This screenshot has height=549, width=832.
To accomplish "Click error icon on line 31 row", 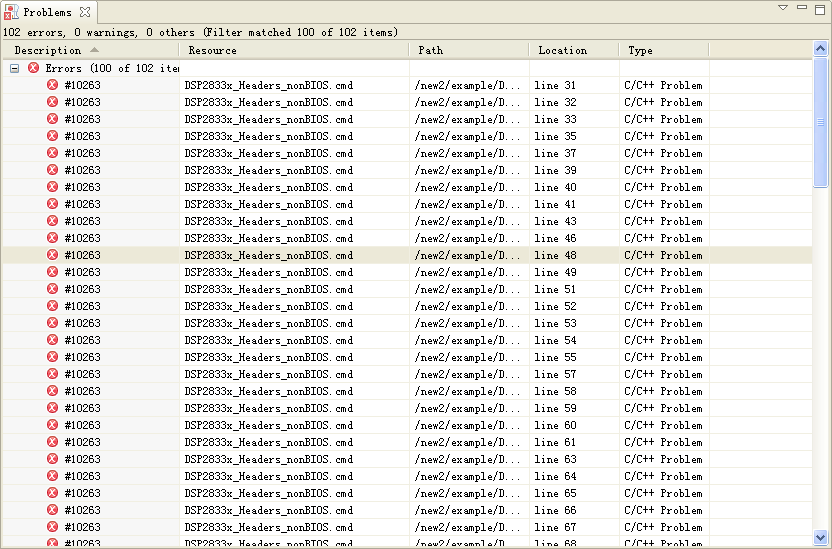I will point(53,85).
